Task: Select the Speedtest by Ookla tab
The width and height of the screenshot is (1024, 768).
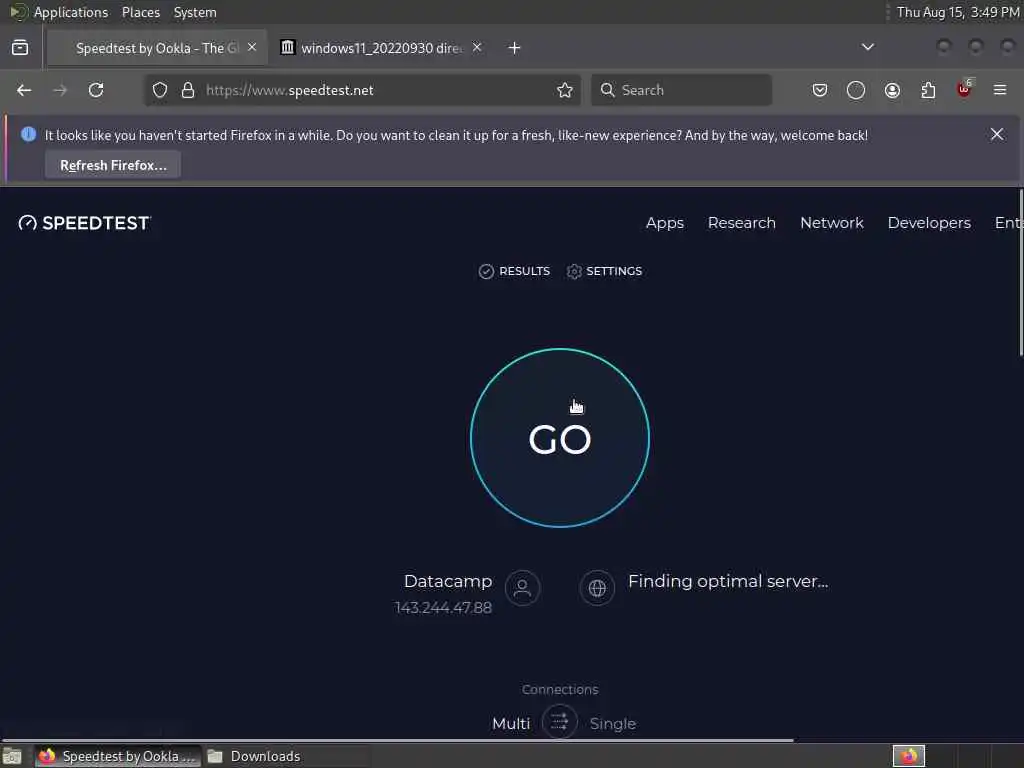Action: click(157, 48)
